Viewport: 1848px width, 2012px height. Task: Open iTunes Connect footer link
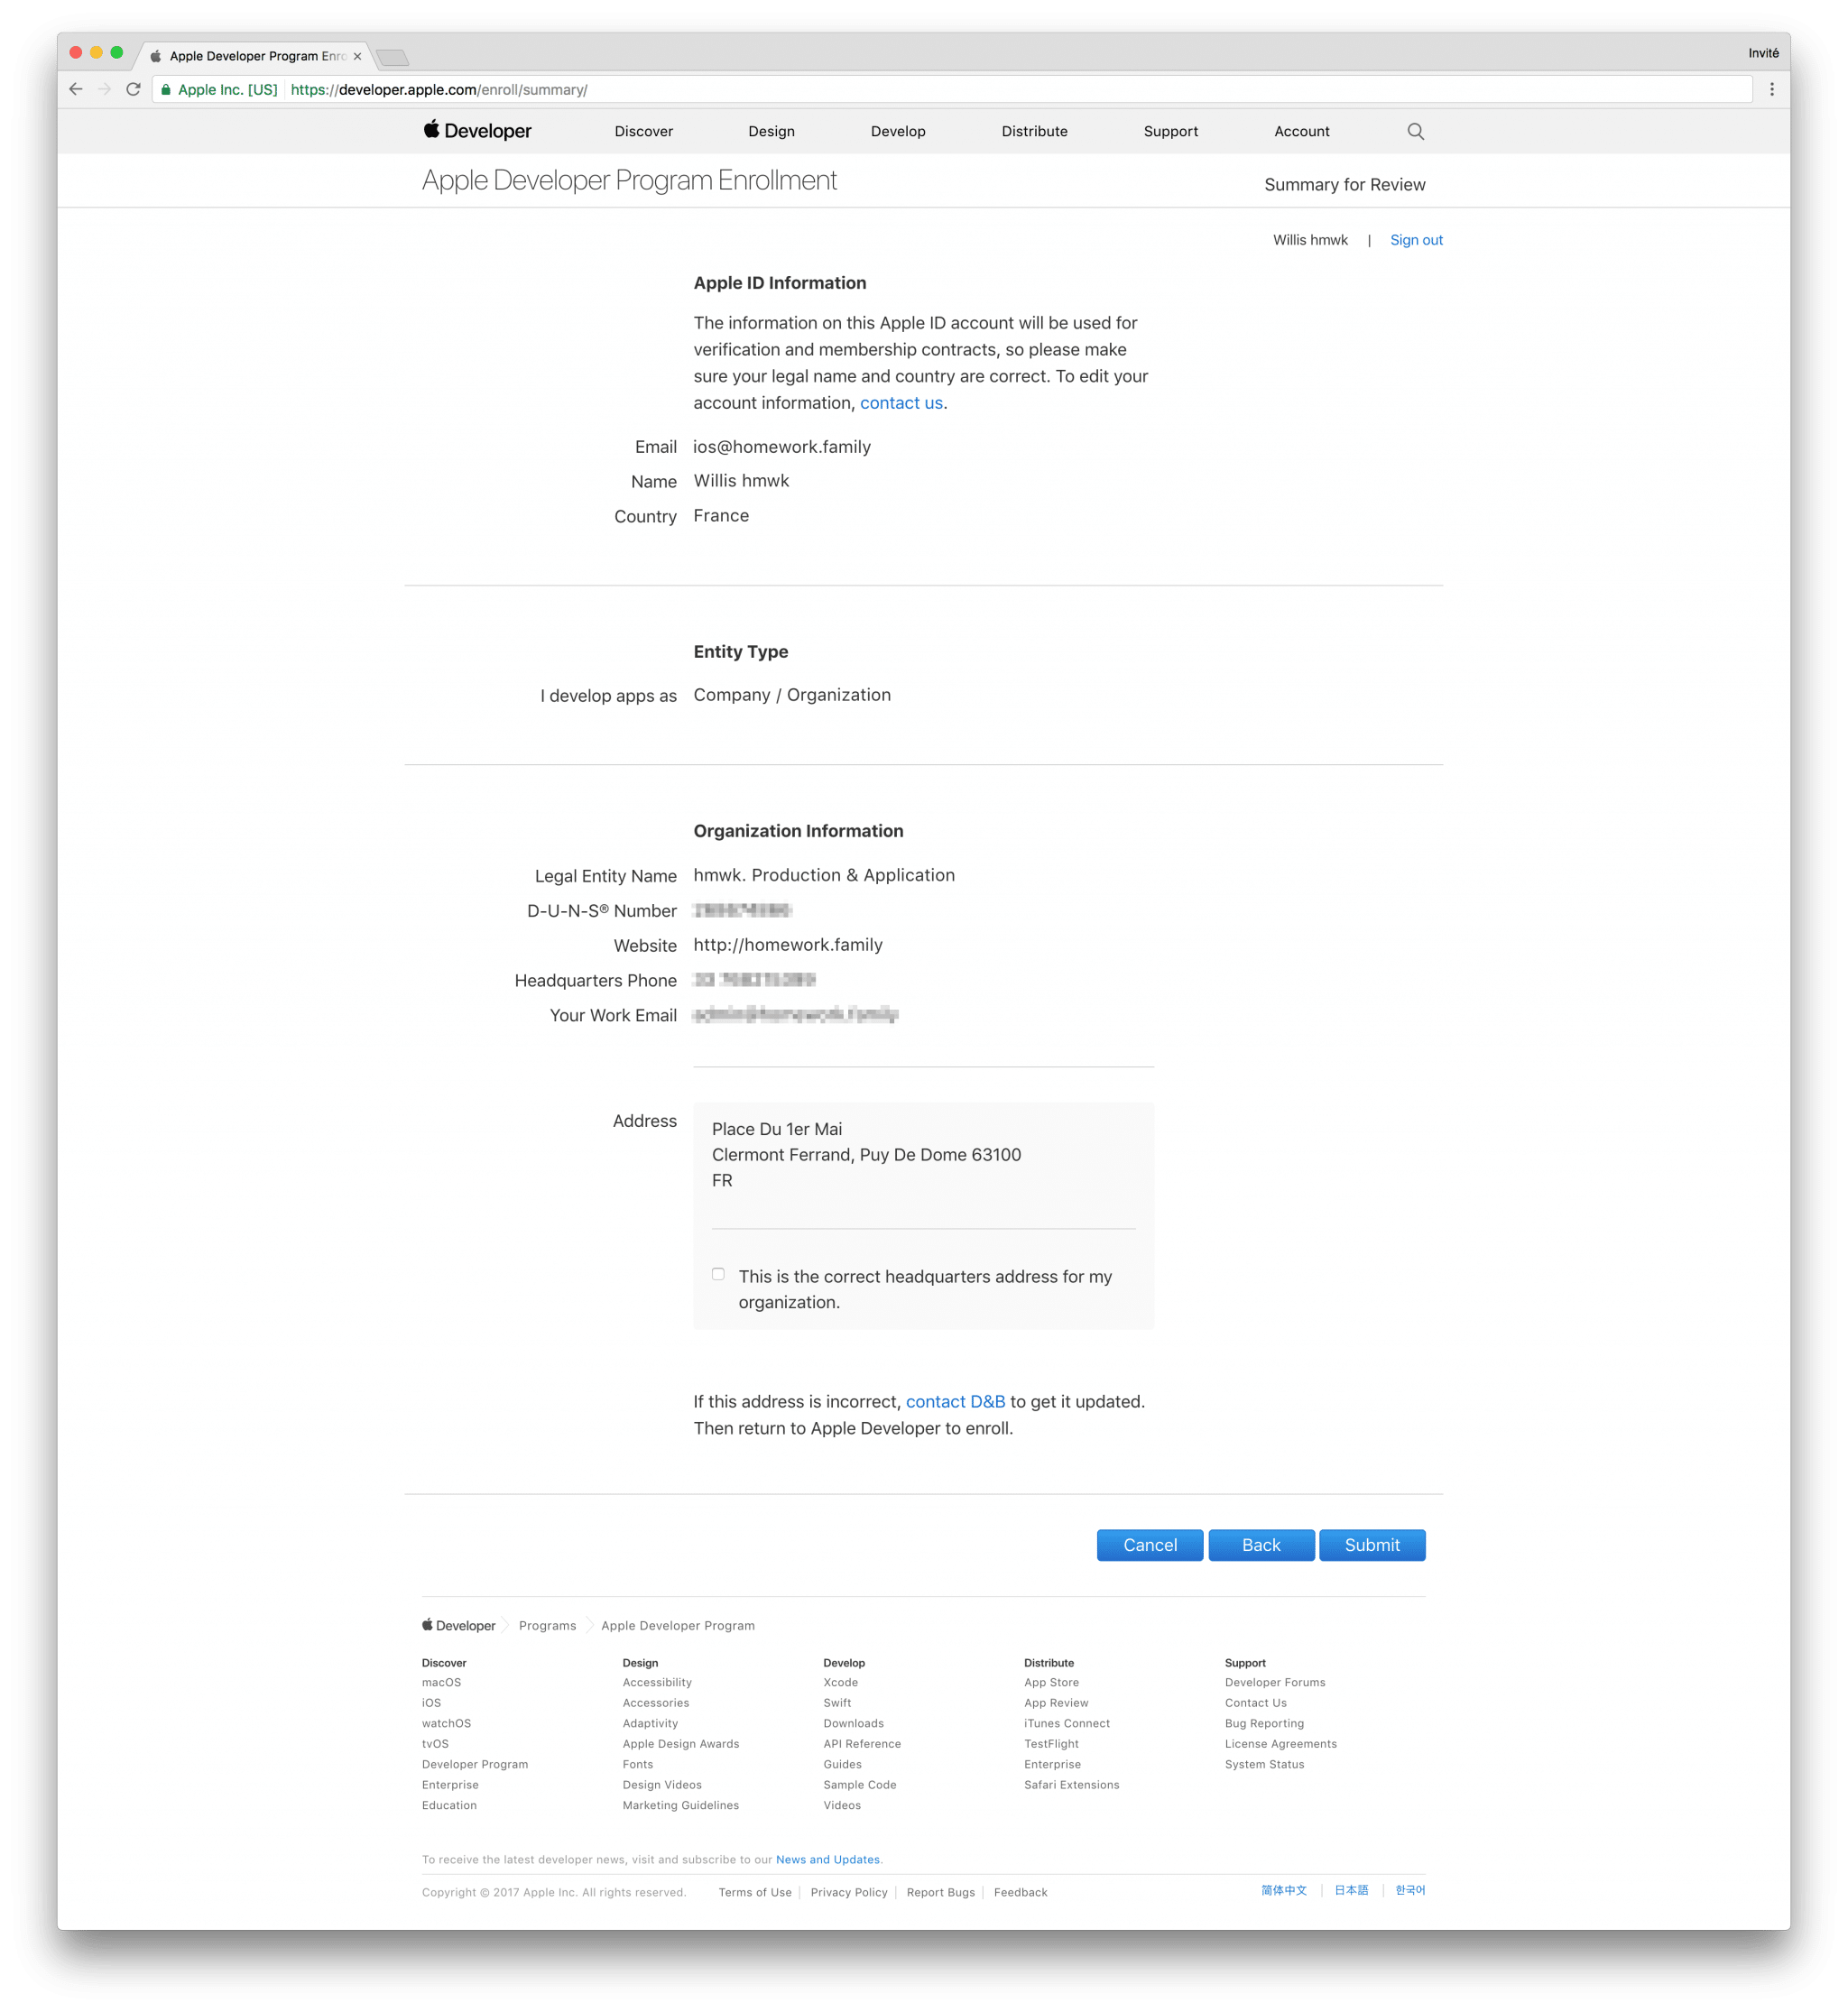pos(1066,1723)
